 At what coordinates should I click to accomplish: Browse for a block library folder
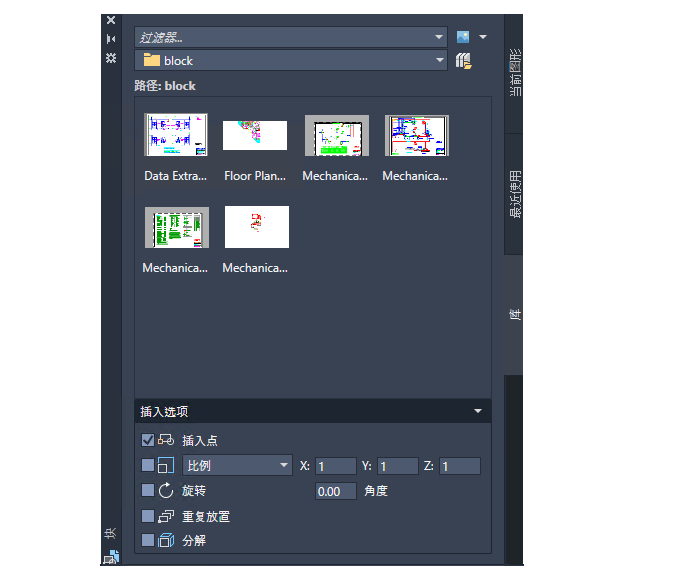point(464,61)
